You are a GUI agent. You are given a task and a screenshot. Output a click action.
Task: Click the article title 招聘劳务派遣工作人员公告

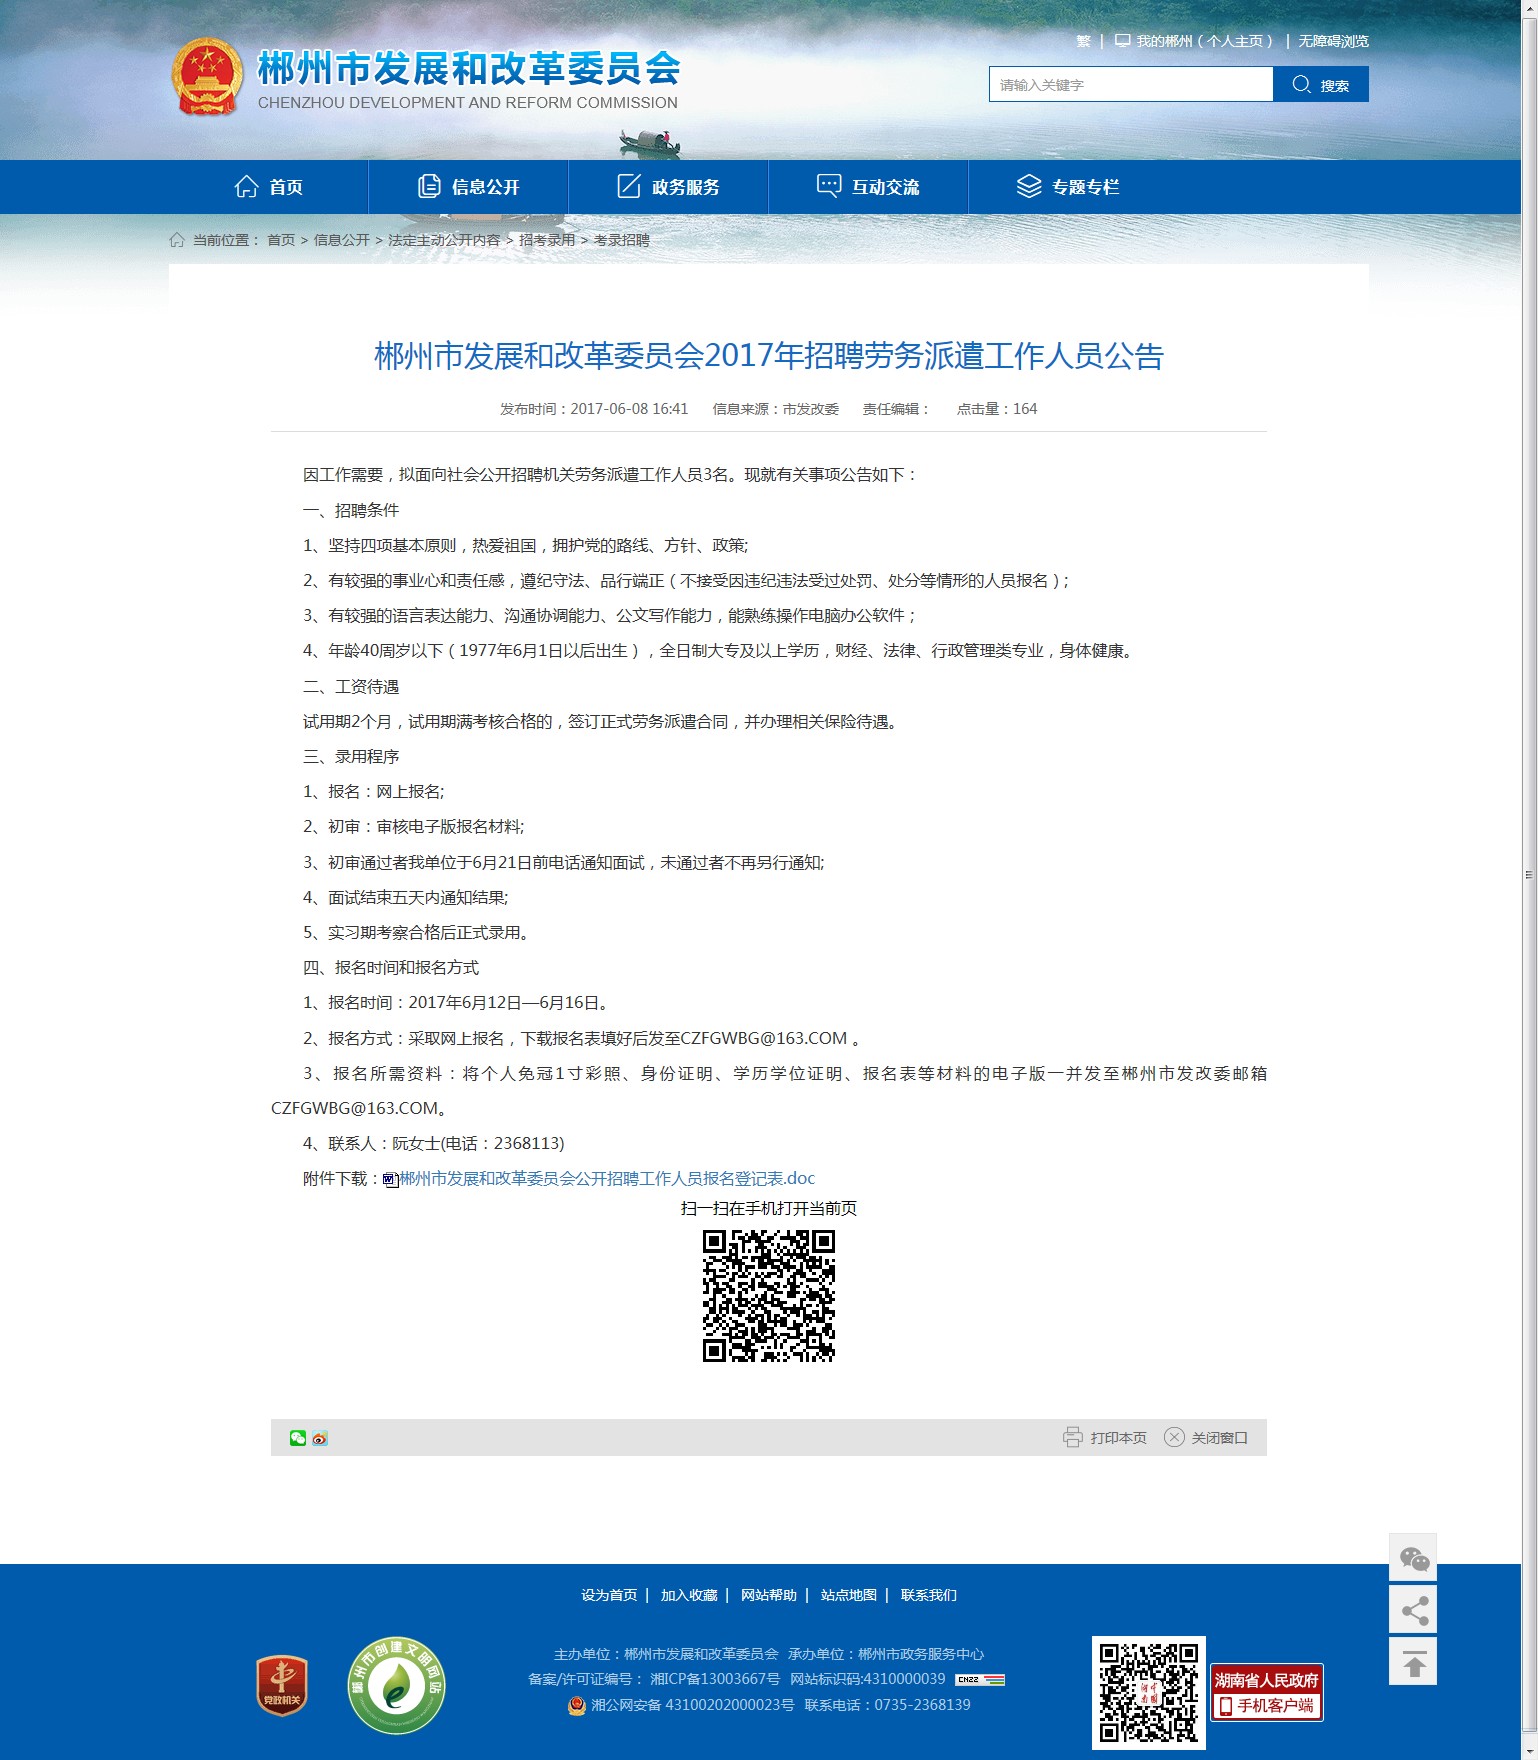click(x=769, y=356)
